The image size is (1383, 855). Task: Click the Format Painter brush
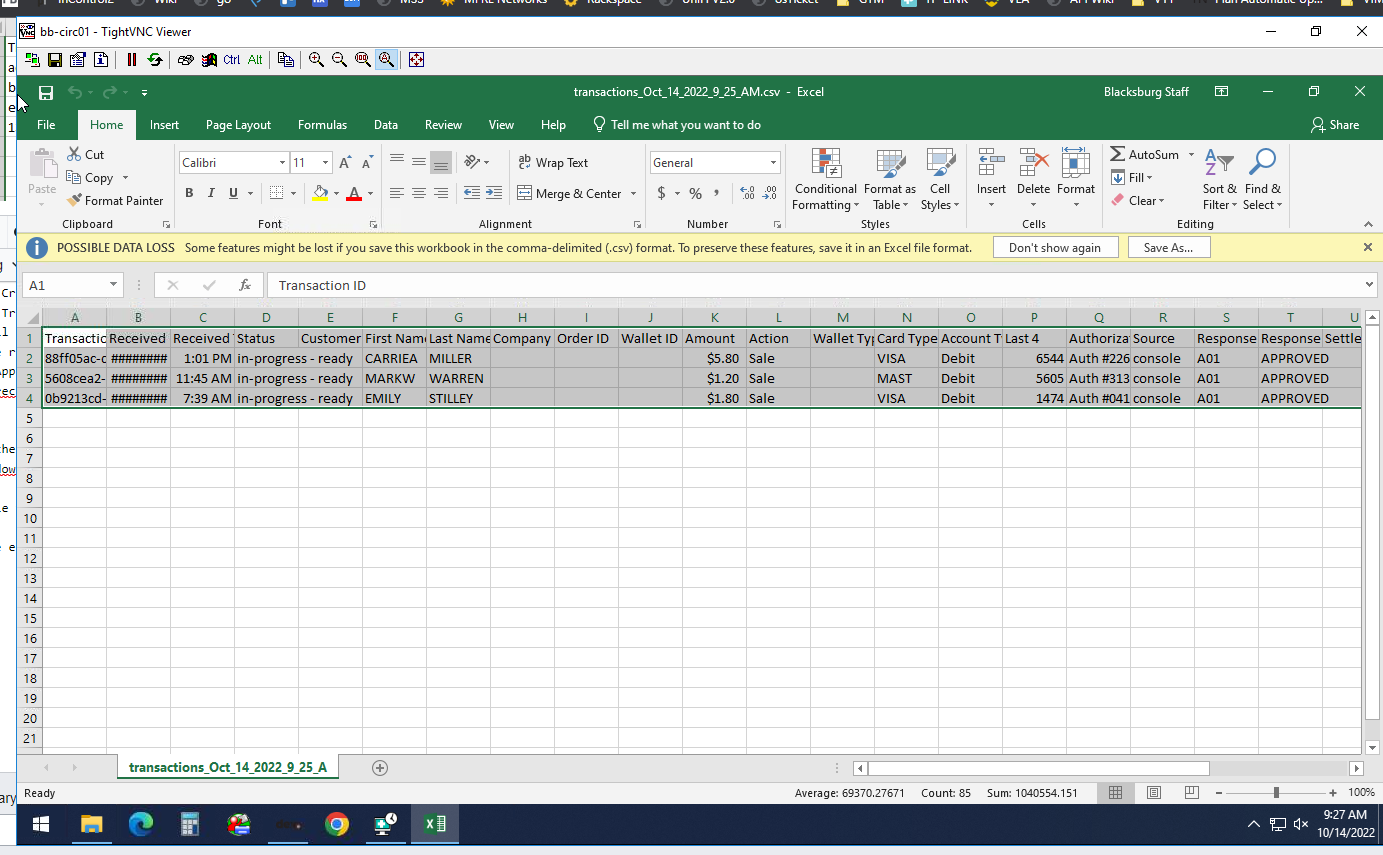(x=115, y=200)
